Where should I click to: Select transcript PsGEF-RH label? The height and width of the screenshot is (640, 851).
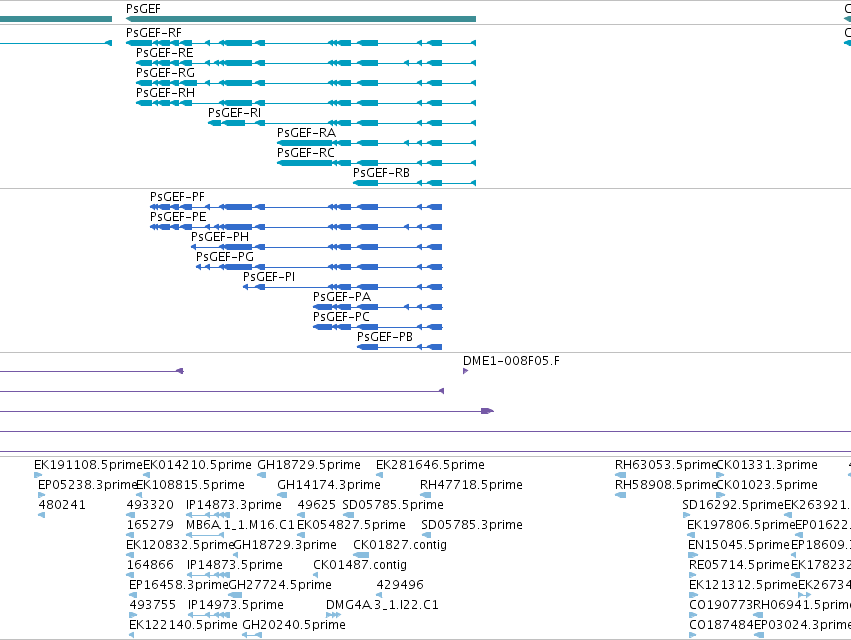coord(165,93)
